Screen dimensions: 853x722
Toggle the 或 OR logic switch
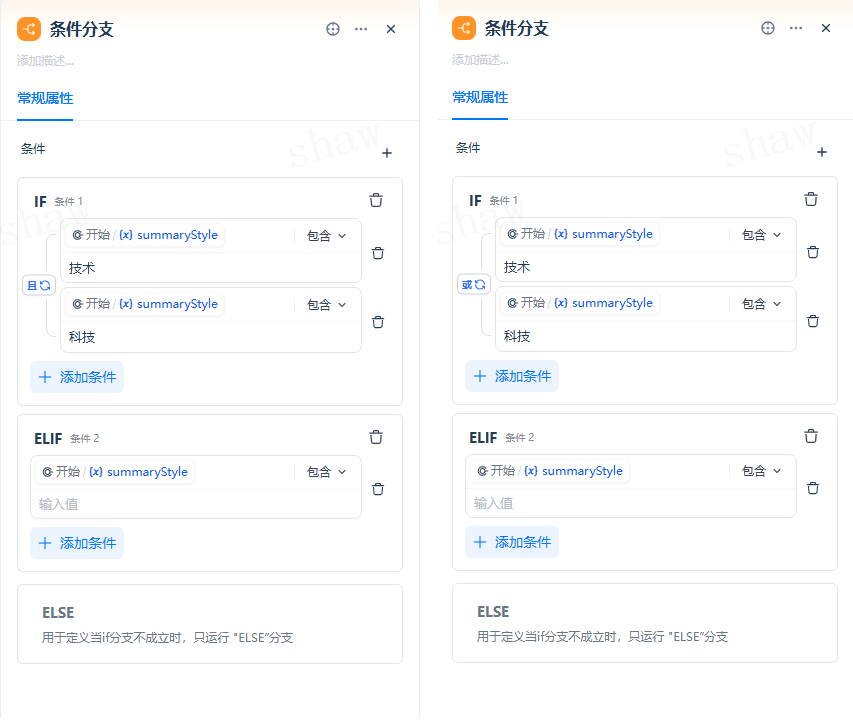[473, 284]
